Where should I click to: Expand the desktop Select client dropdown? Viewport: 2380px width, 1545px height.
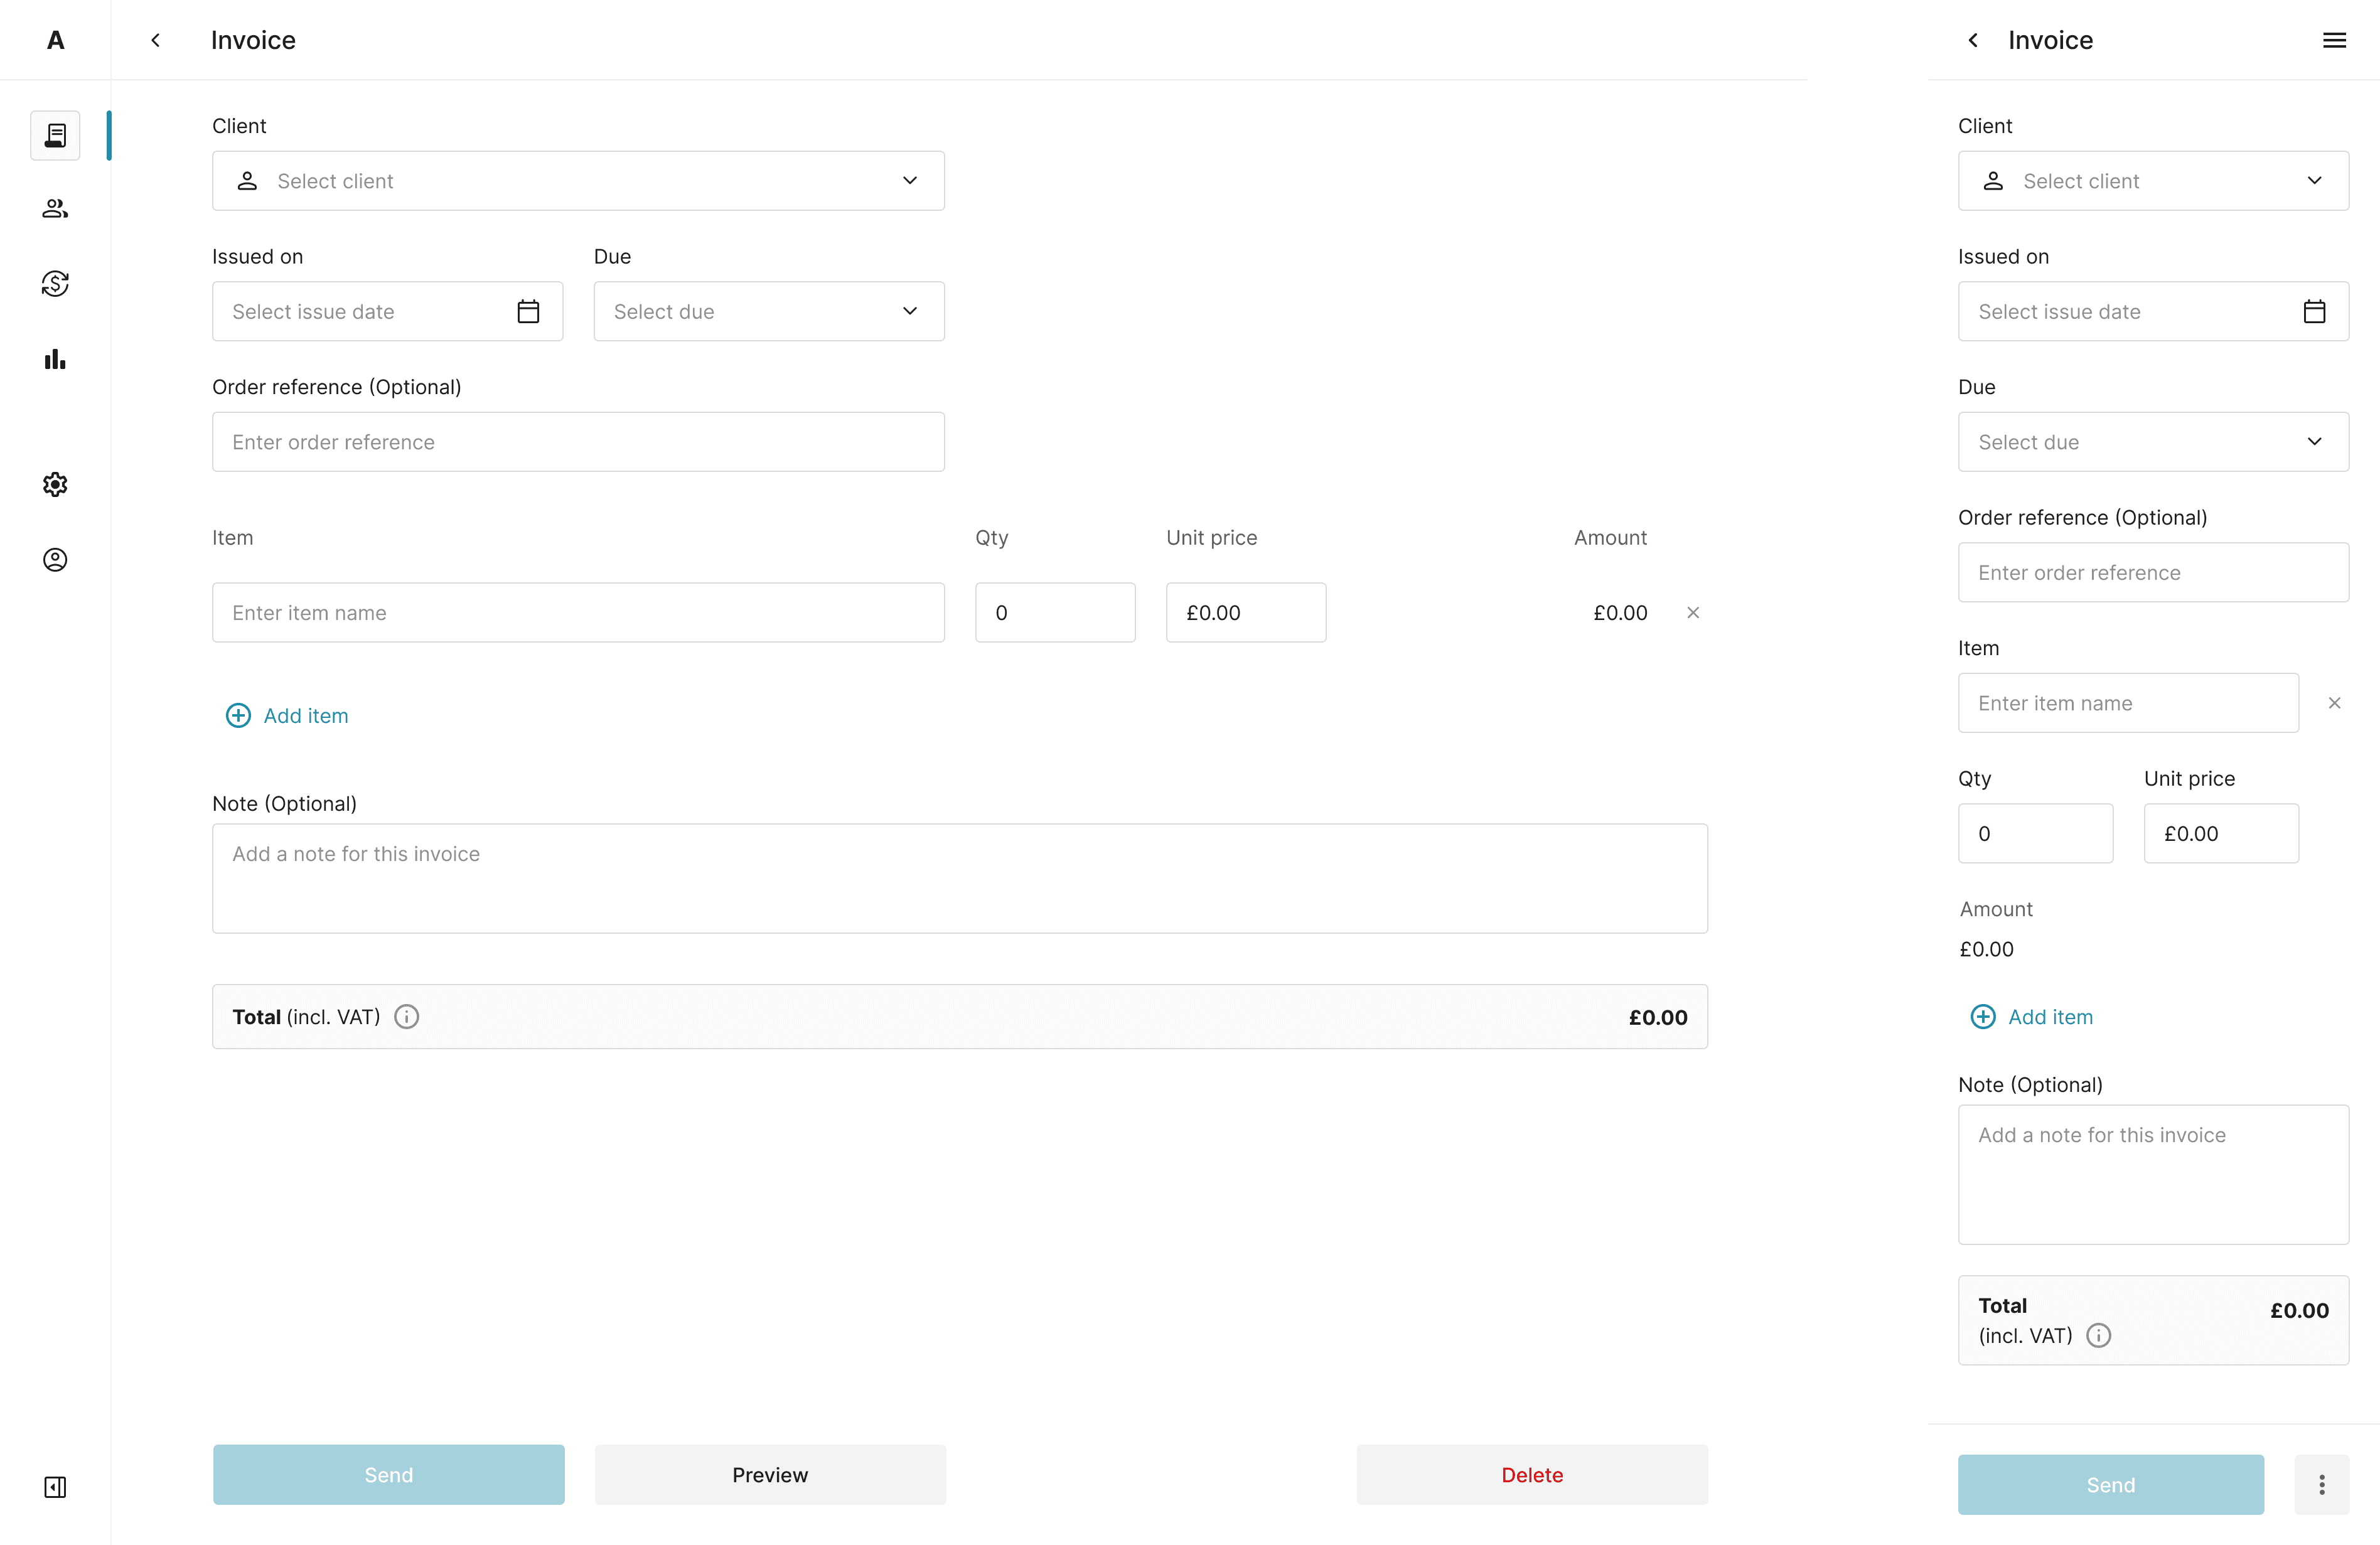[578, 181]
